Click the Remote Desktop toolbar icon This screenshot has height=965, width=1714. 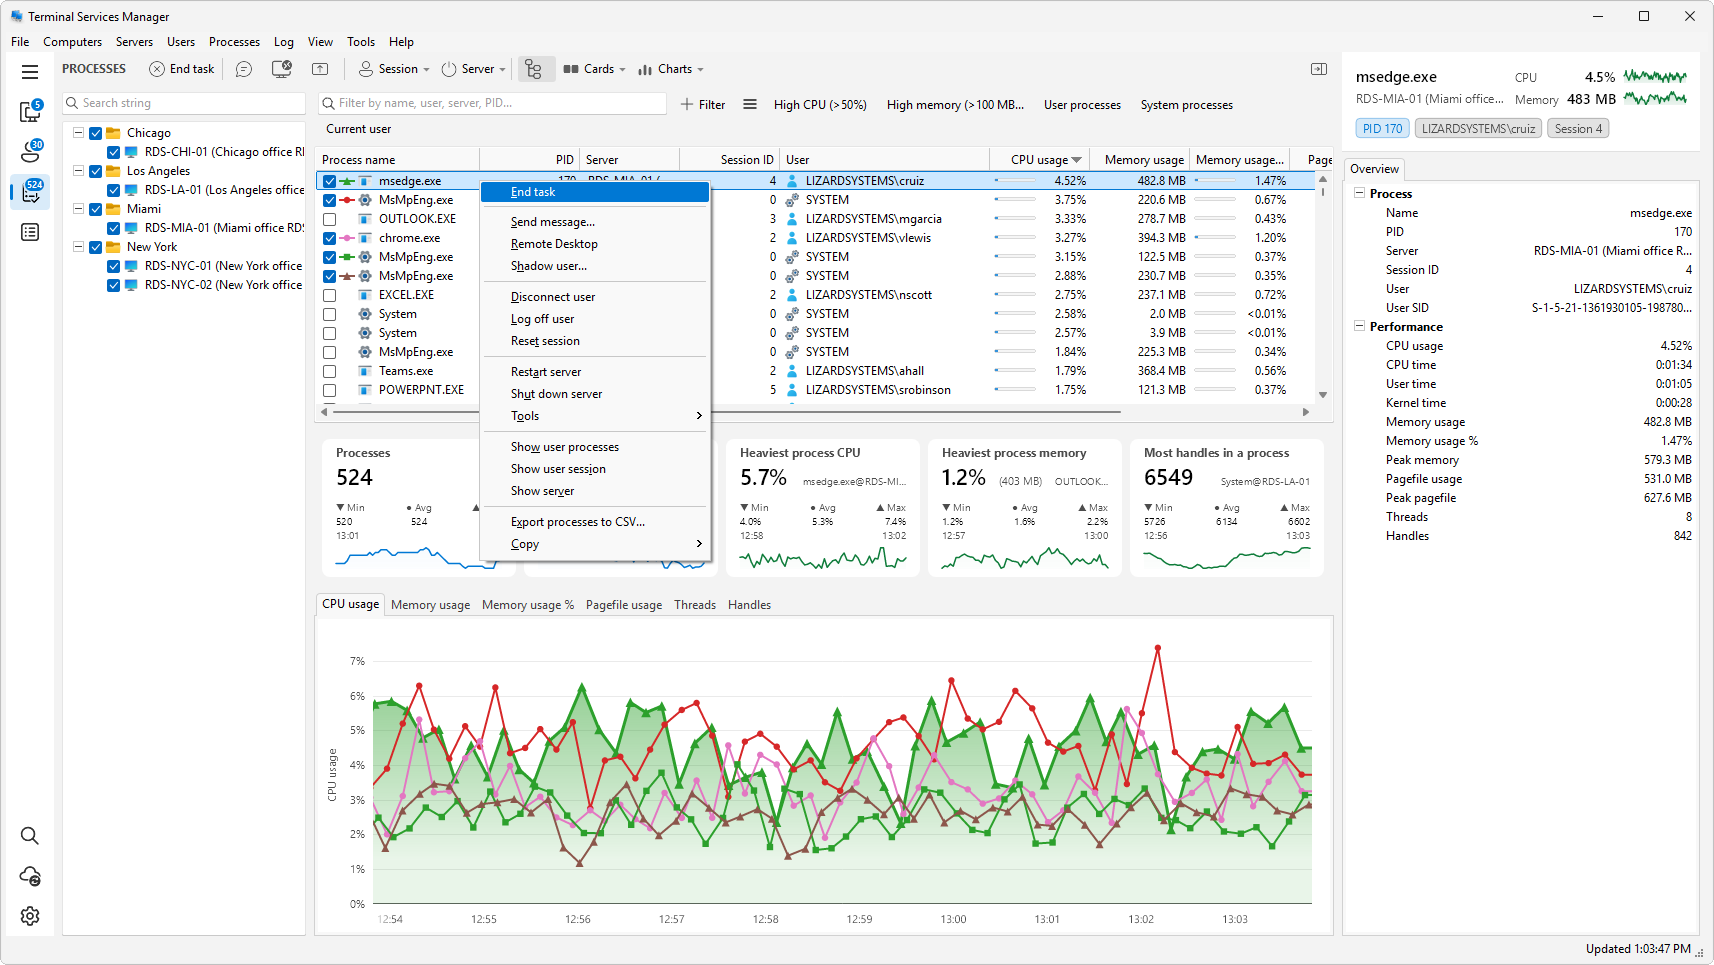[282, 69]
